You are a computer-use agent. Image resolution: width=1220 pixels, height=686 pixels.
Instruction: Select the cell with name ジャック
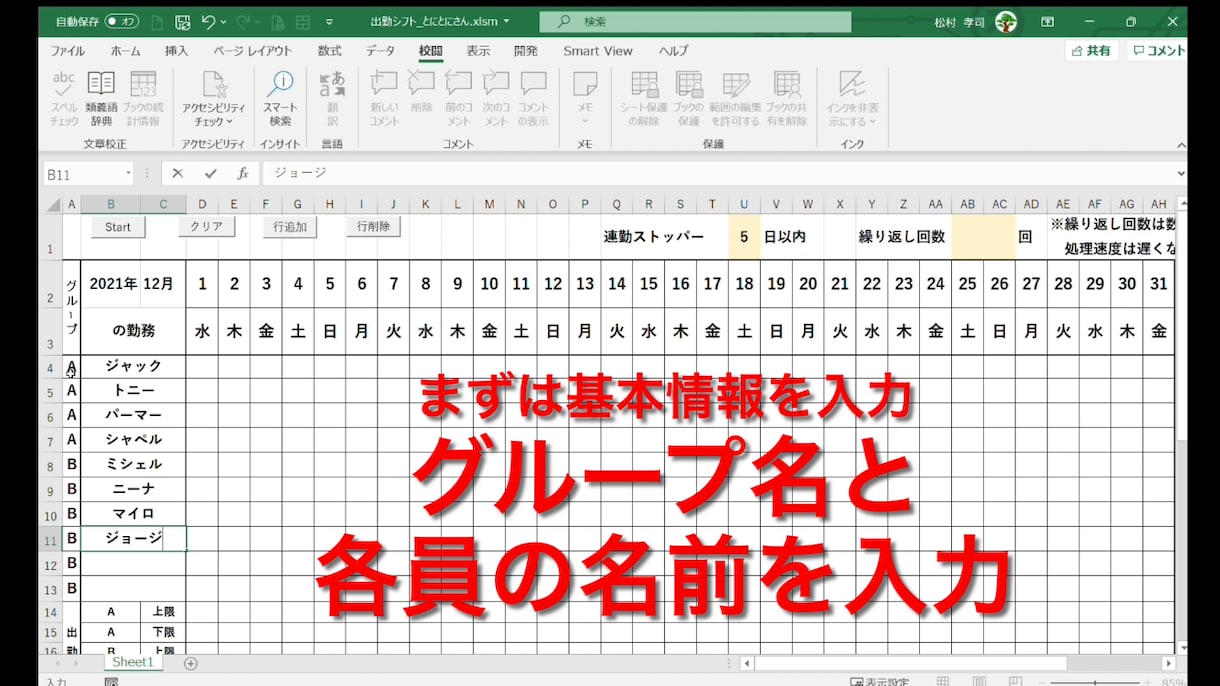pyautogui.click(x=133, y=366)
